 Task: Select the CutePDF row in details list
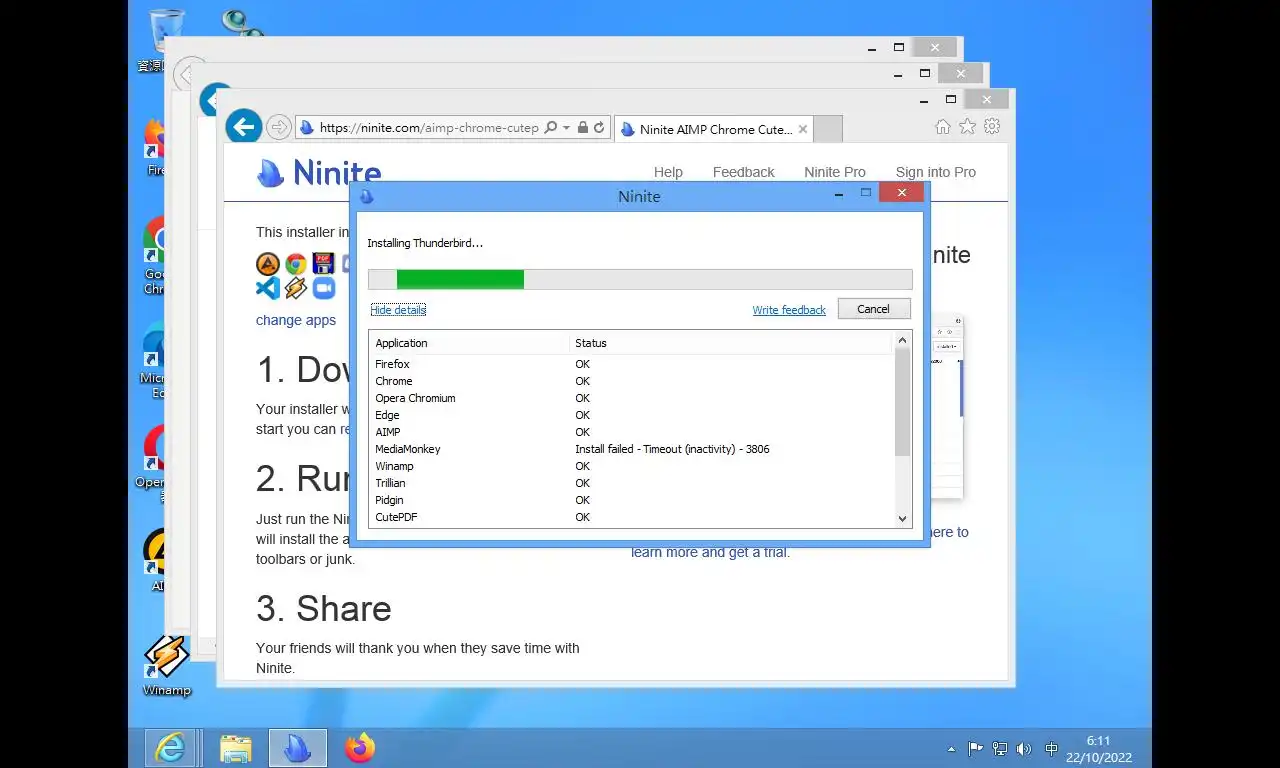tap(632, 517)
